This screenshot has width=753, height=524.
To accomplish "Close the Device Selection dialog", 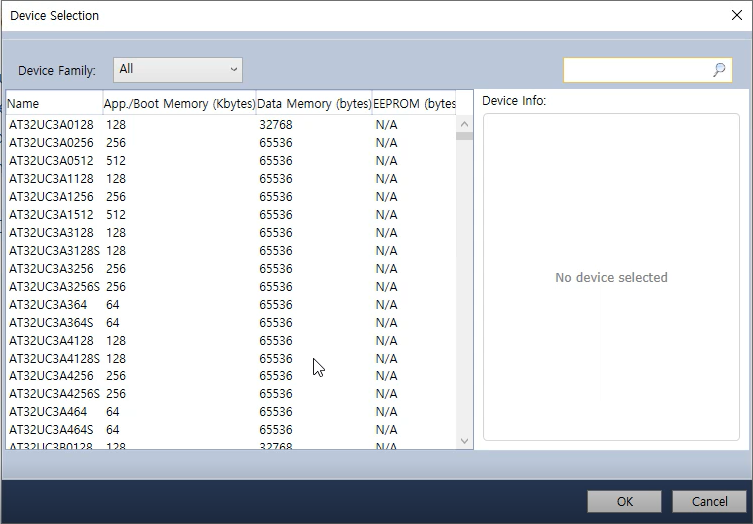I will (x=737, y=15).
